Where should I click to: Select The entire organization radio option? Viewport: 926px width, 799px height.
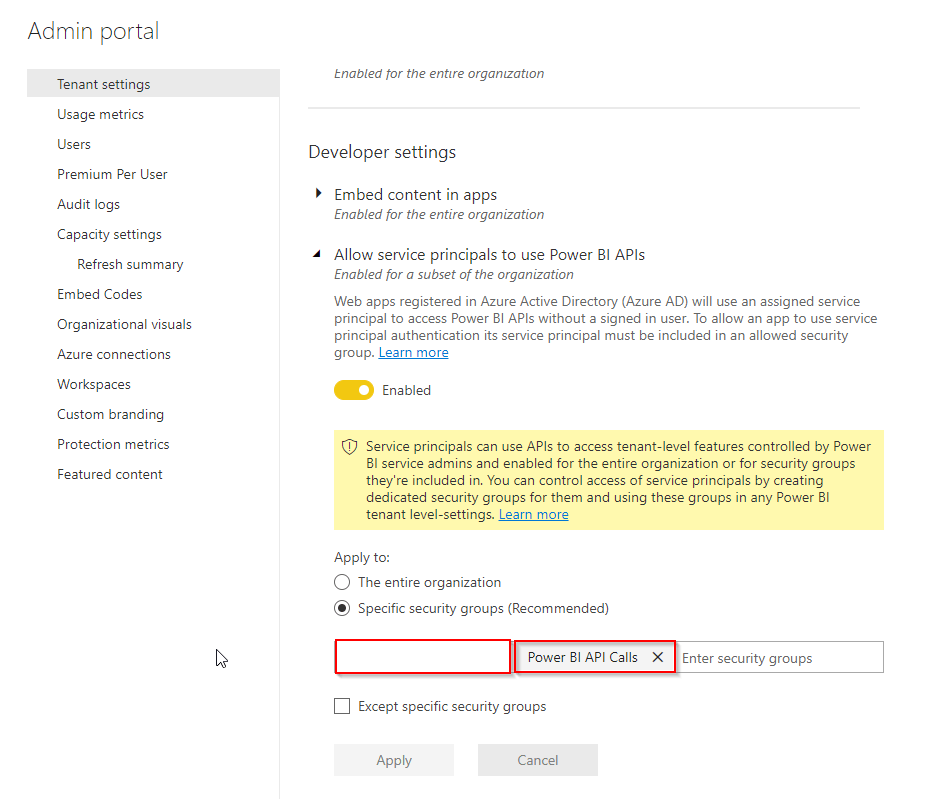(342, 582)
